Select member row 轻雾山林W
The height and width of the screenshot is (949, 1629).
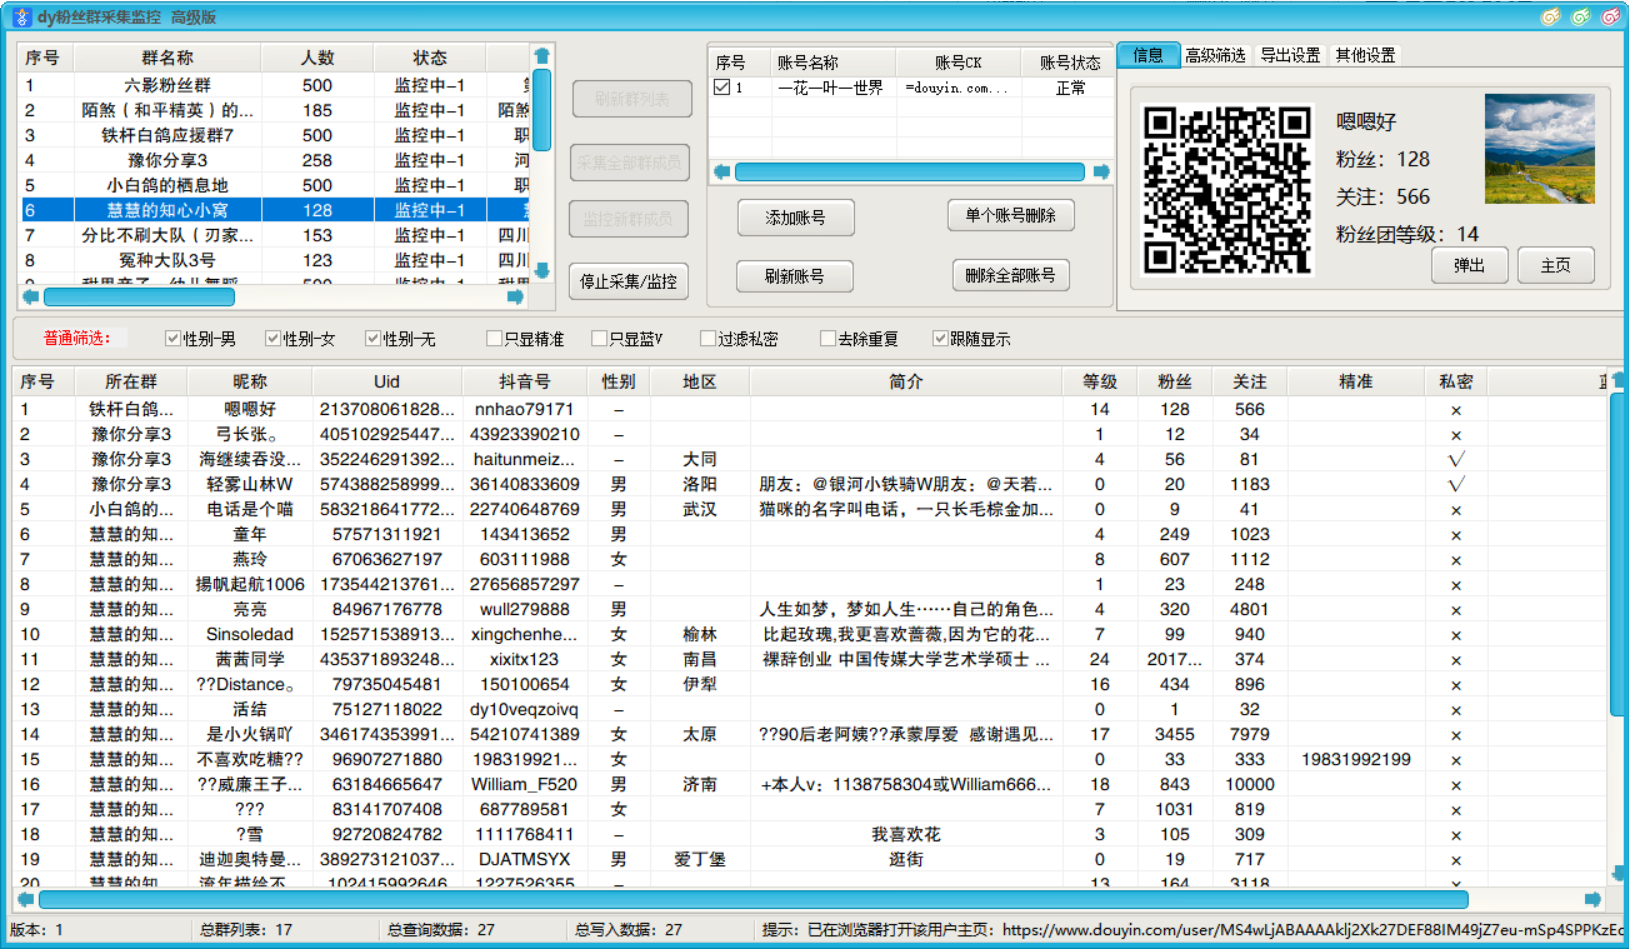[810, 485]
